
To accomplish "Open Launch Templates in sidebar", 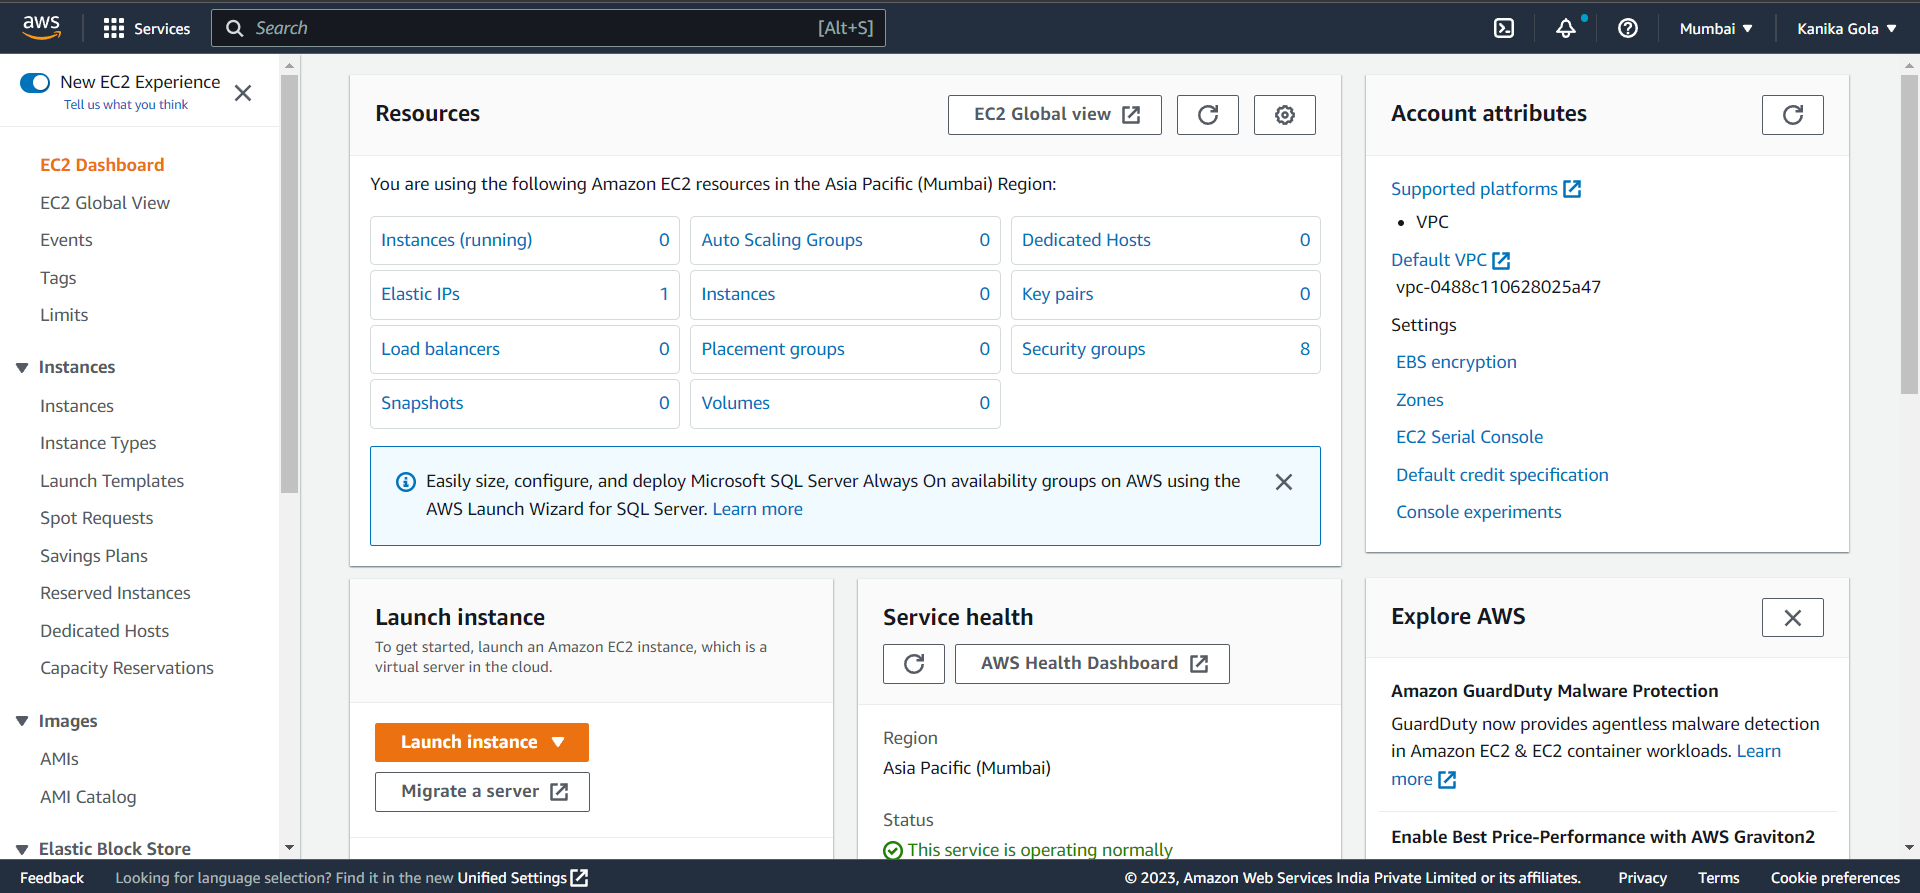I will [x=112, y=481].
